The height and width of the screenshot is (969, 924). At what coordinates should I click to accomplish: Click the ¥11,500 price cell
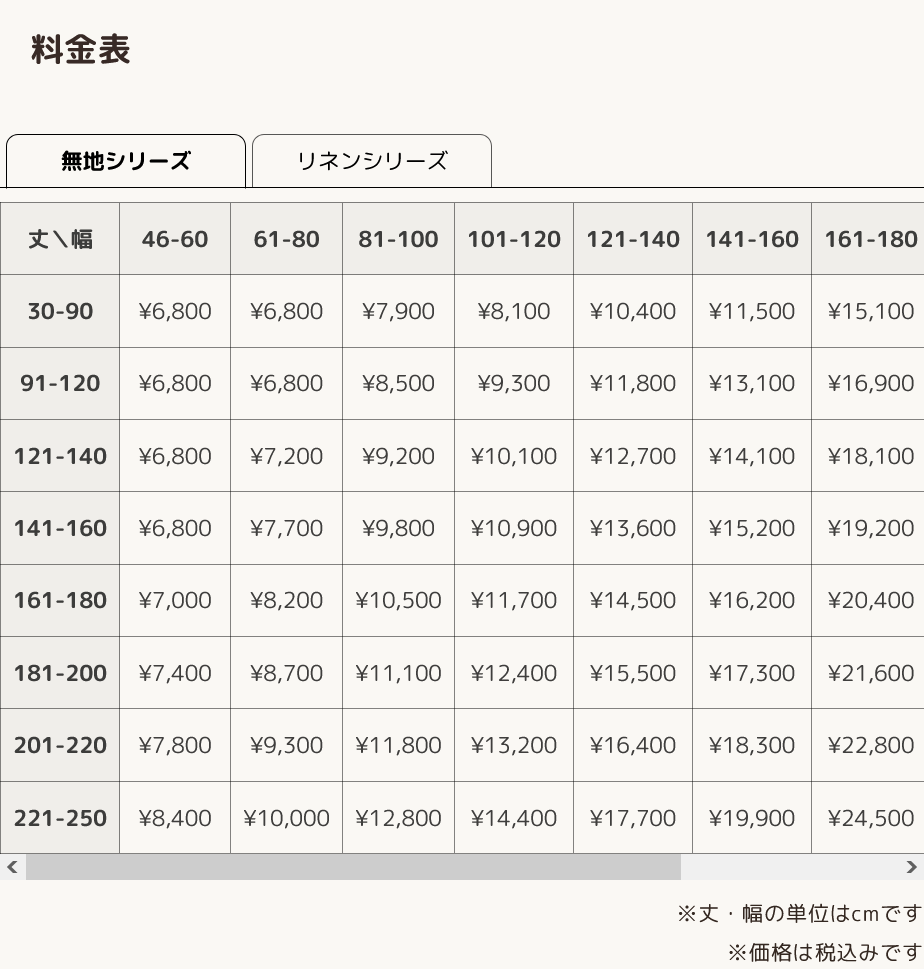pyautogui.click(x=752, y=311)
